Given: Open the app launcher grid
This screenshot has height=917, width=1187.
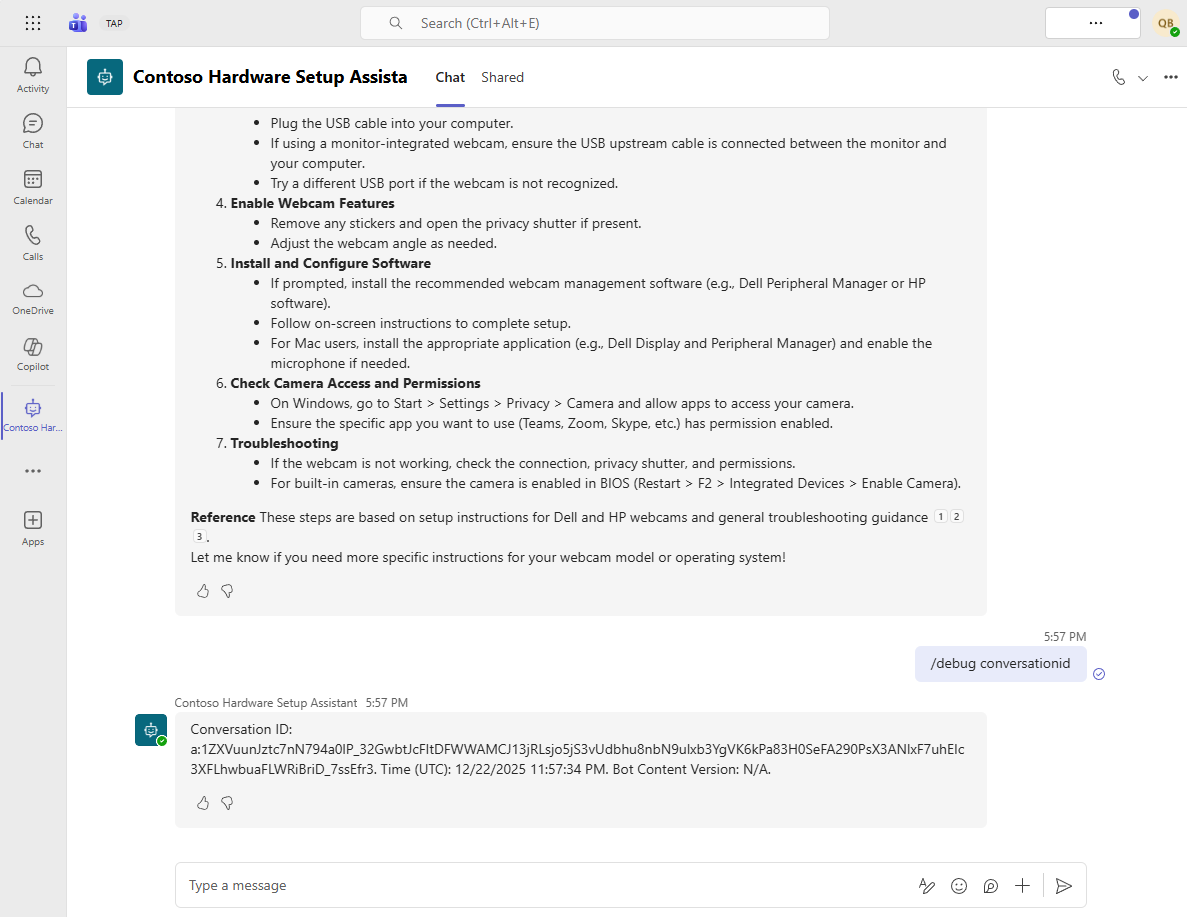Looking at the screenshot, I should tap(33, 23).
